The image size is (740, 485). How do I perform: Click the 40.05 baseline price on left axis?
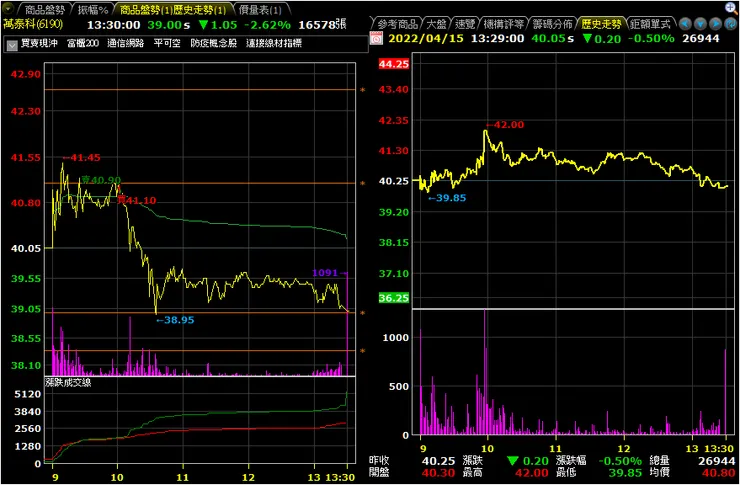(26, 248)
